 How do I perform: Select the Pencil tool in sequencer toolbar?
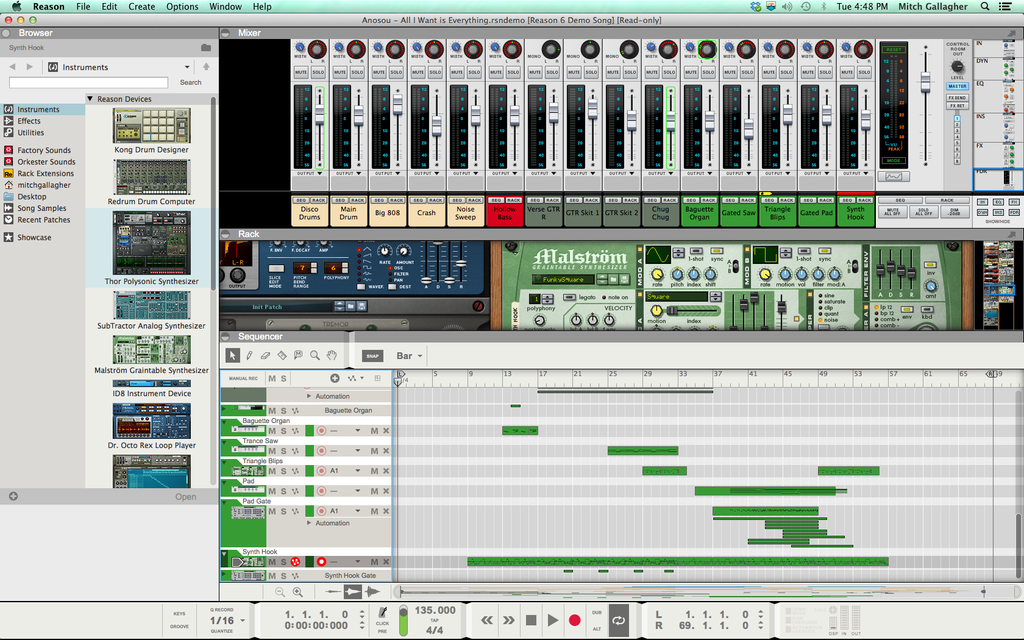pos(249,355)
